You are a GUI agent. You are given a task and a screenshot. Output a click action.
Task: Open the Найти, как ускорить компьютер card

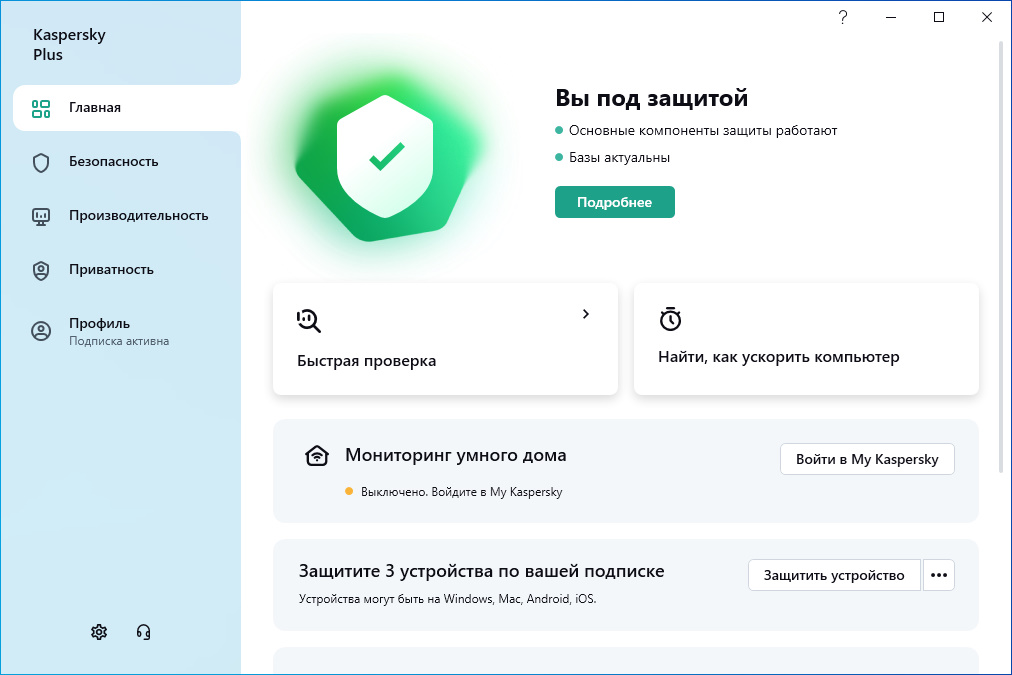806,338
